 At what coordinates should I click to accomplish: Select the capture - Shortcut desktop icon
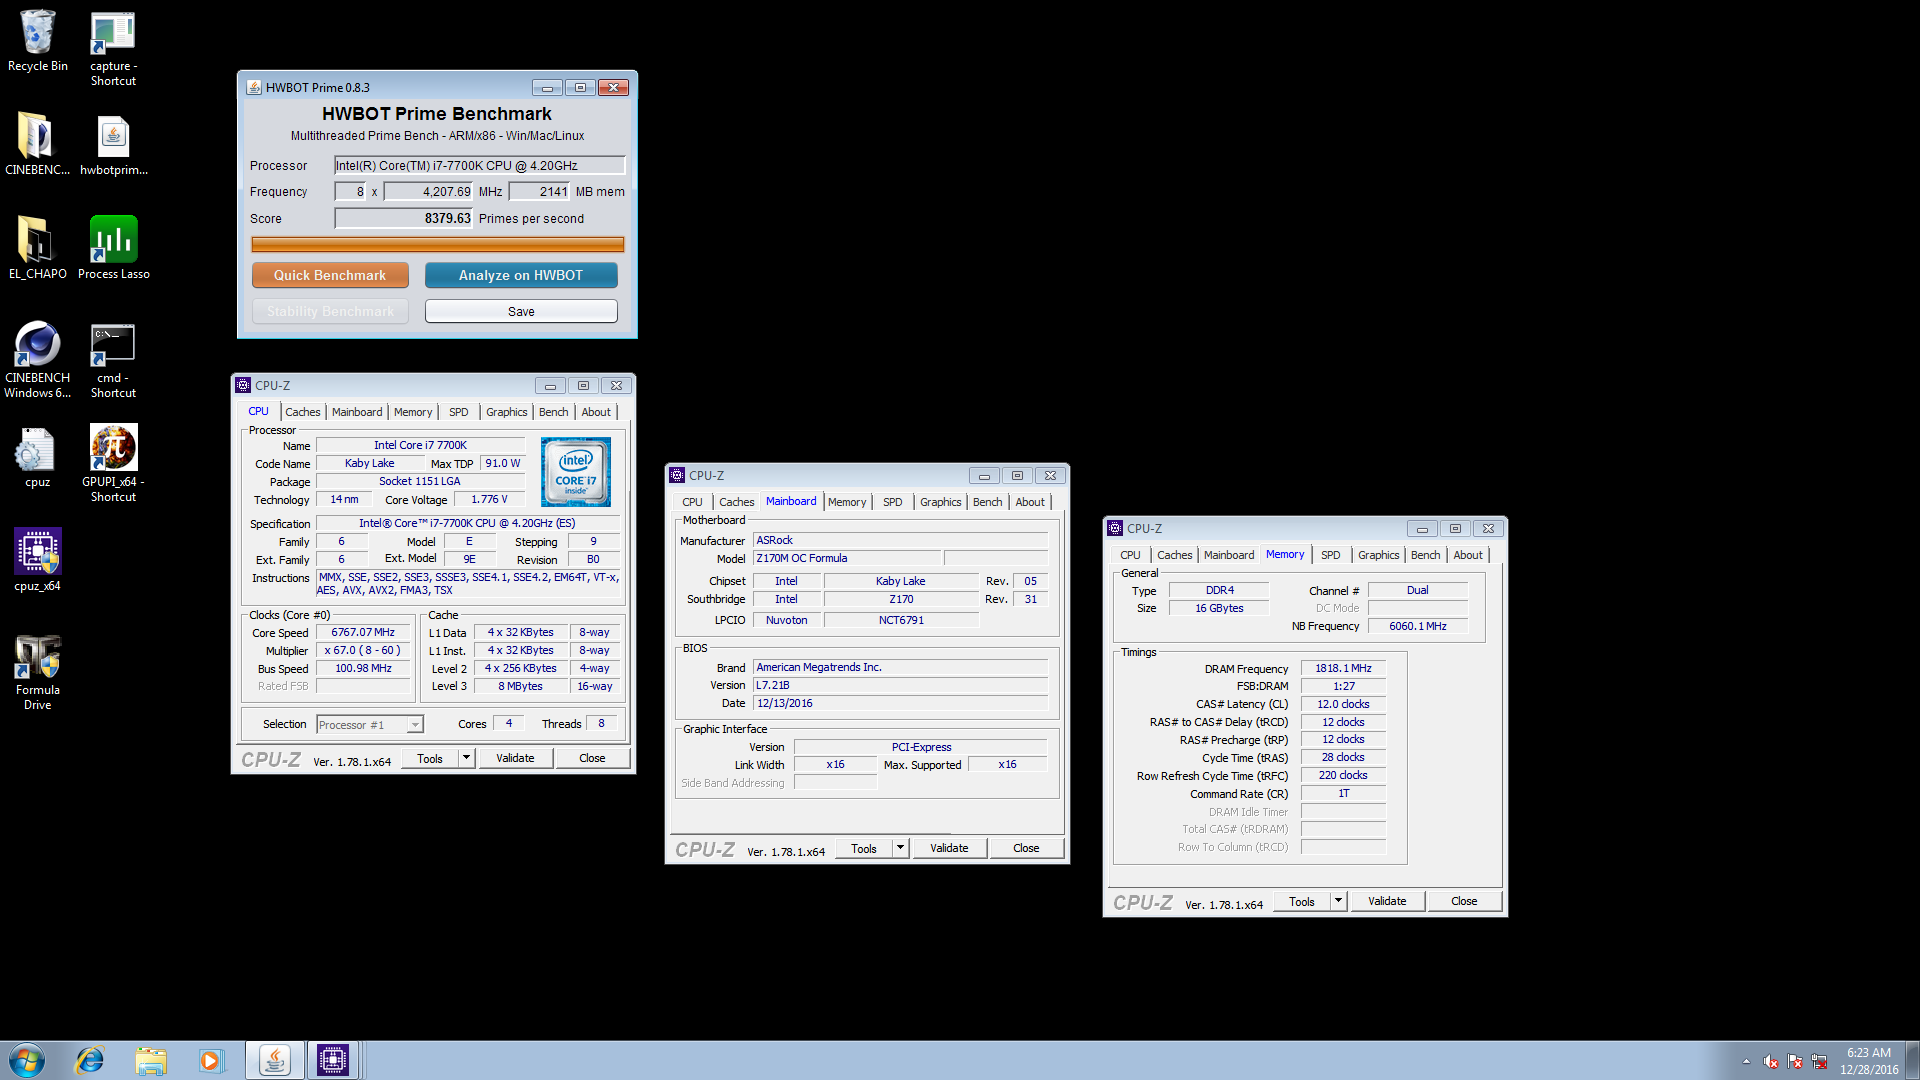pos(113,48)
